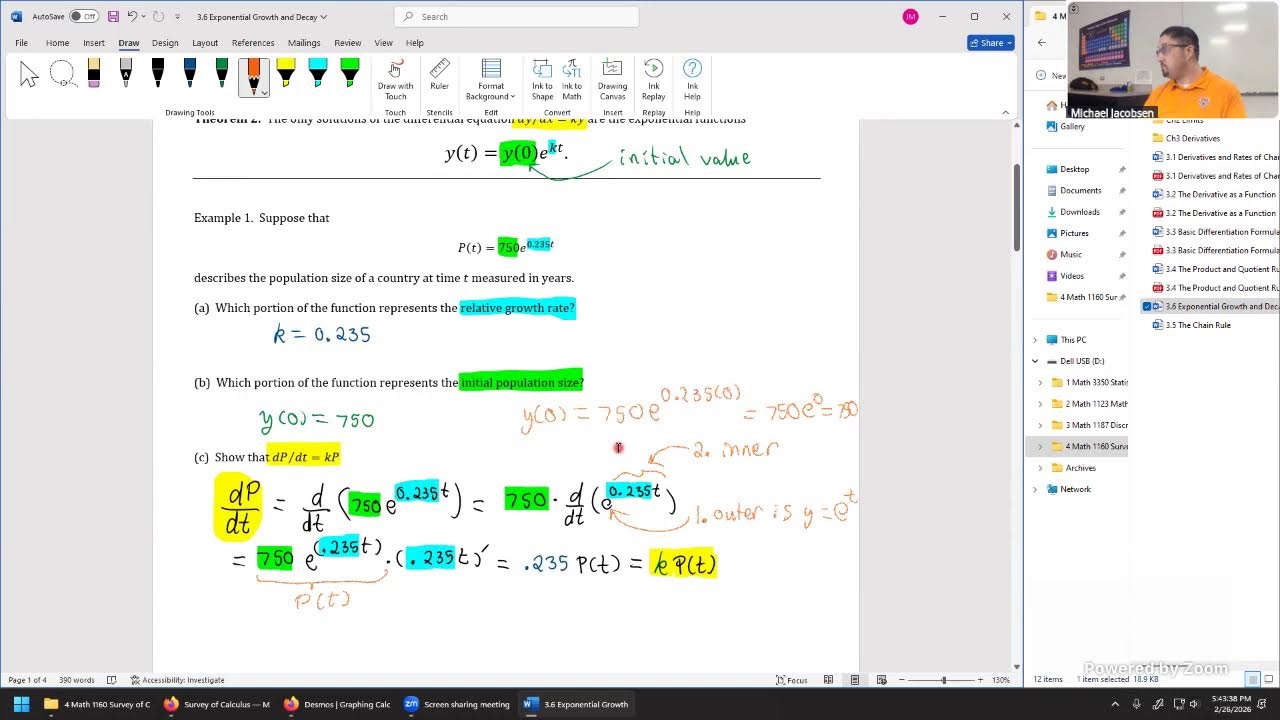The width and height of the screenshot is (1280, 720).
Task: Activate the Lasso Select tool
Action: (62, 75)
